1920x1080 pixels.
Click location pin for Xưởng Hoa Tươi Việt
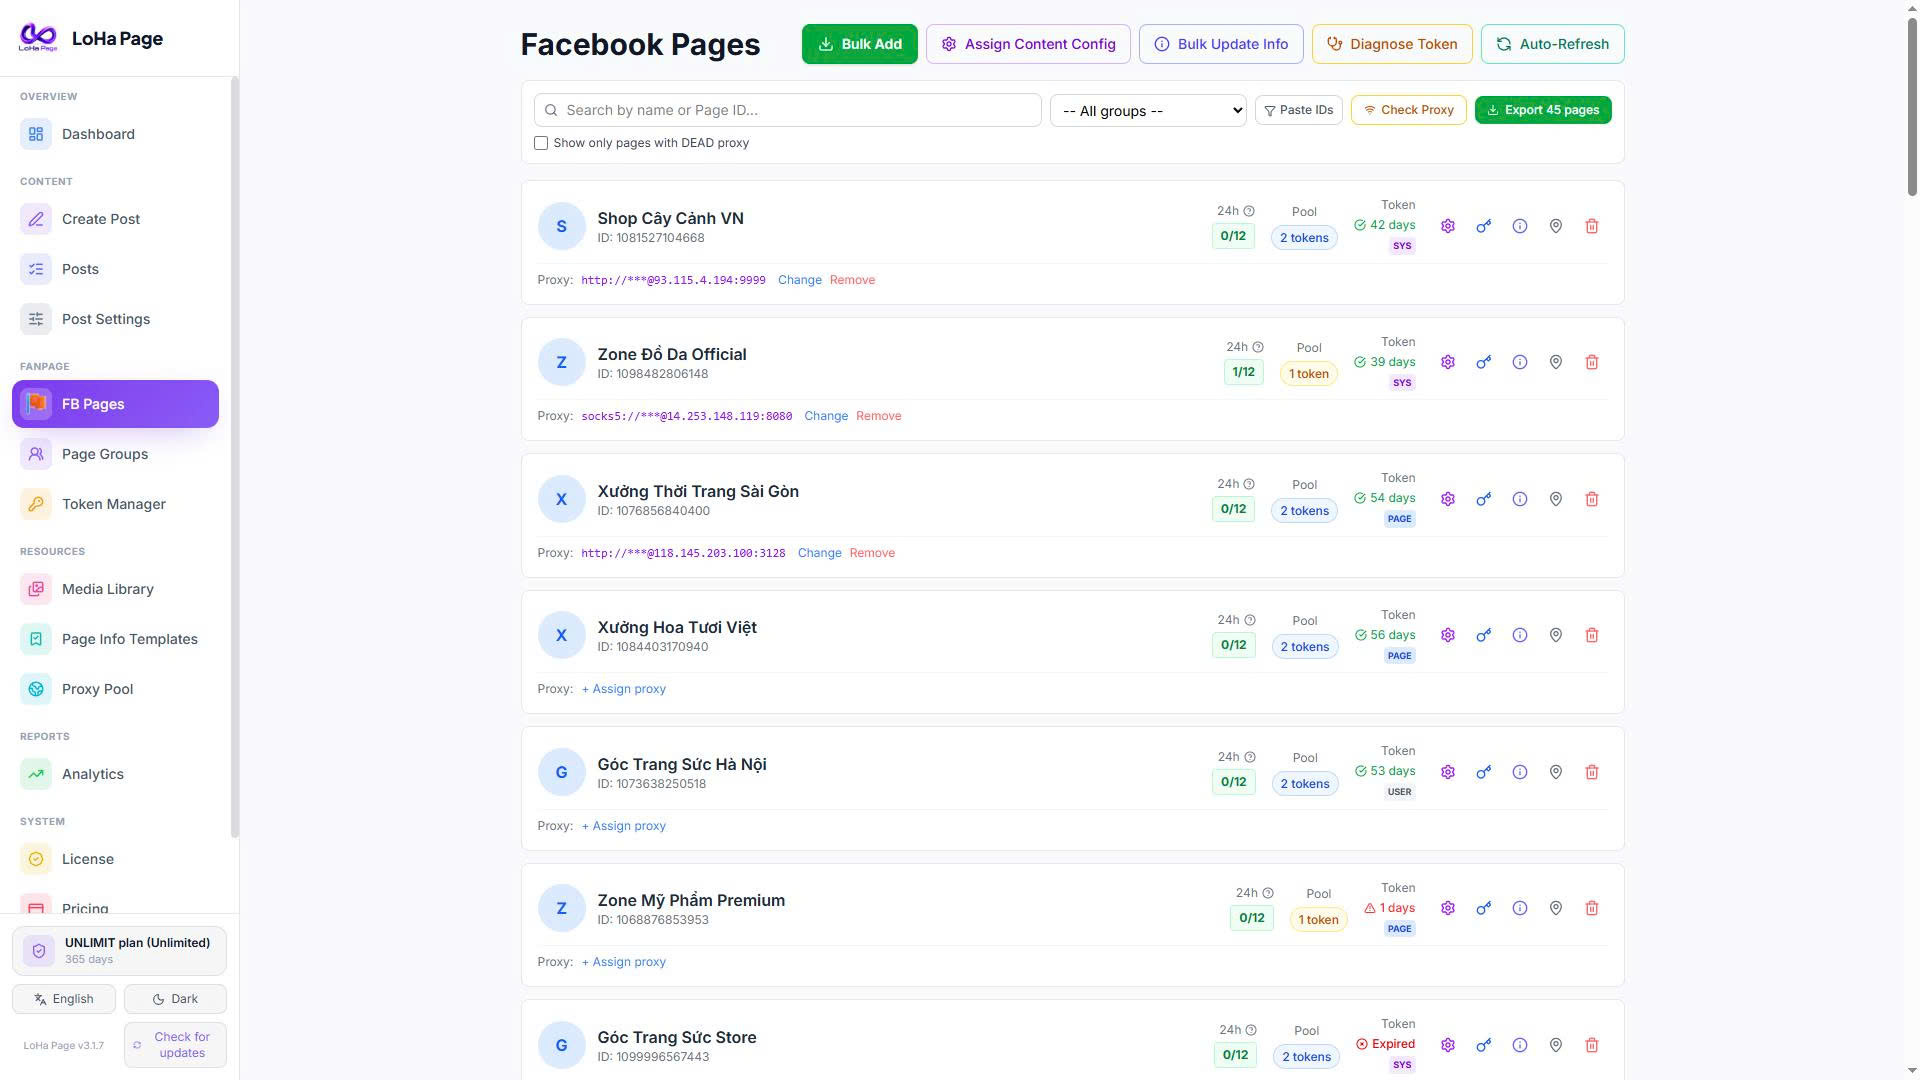(x=1555, y=635)
